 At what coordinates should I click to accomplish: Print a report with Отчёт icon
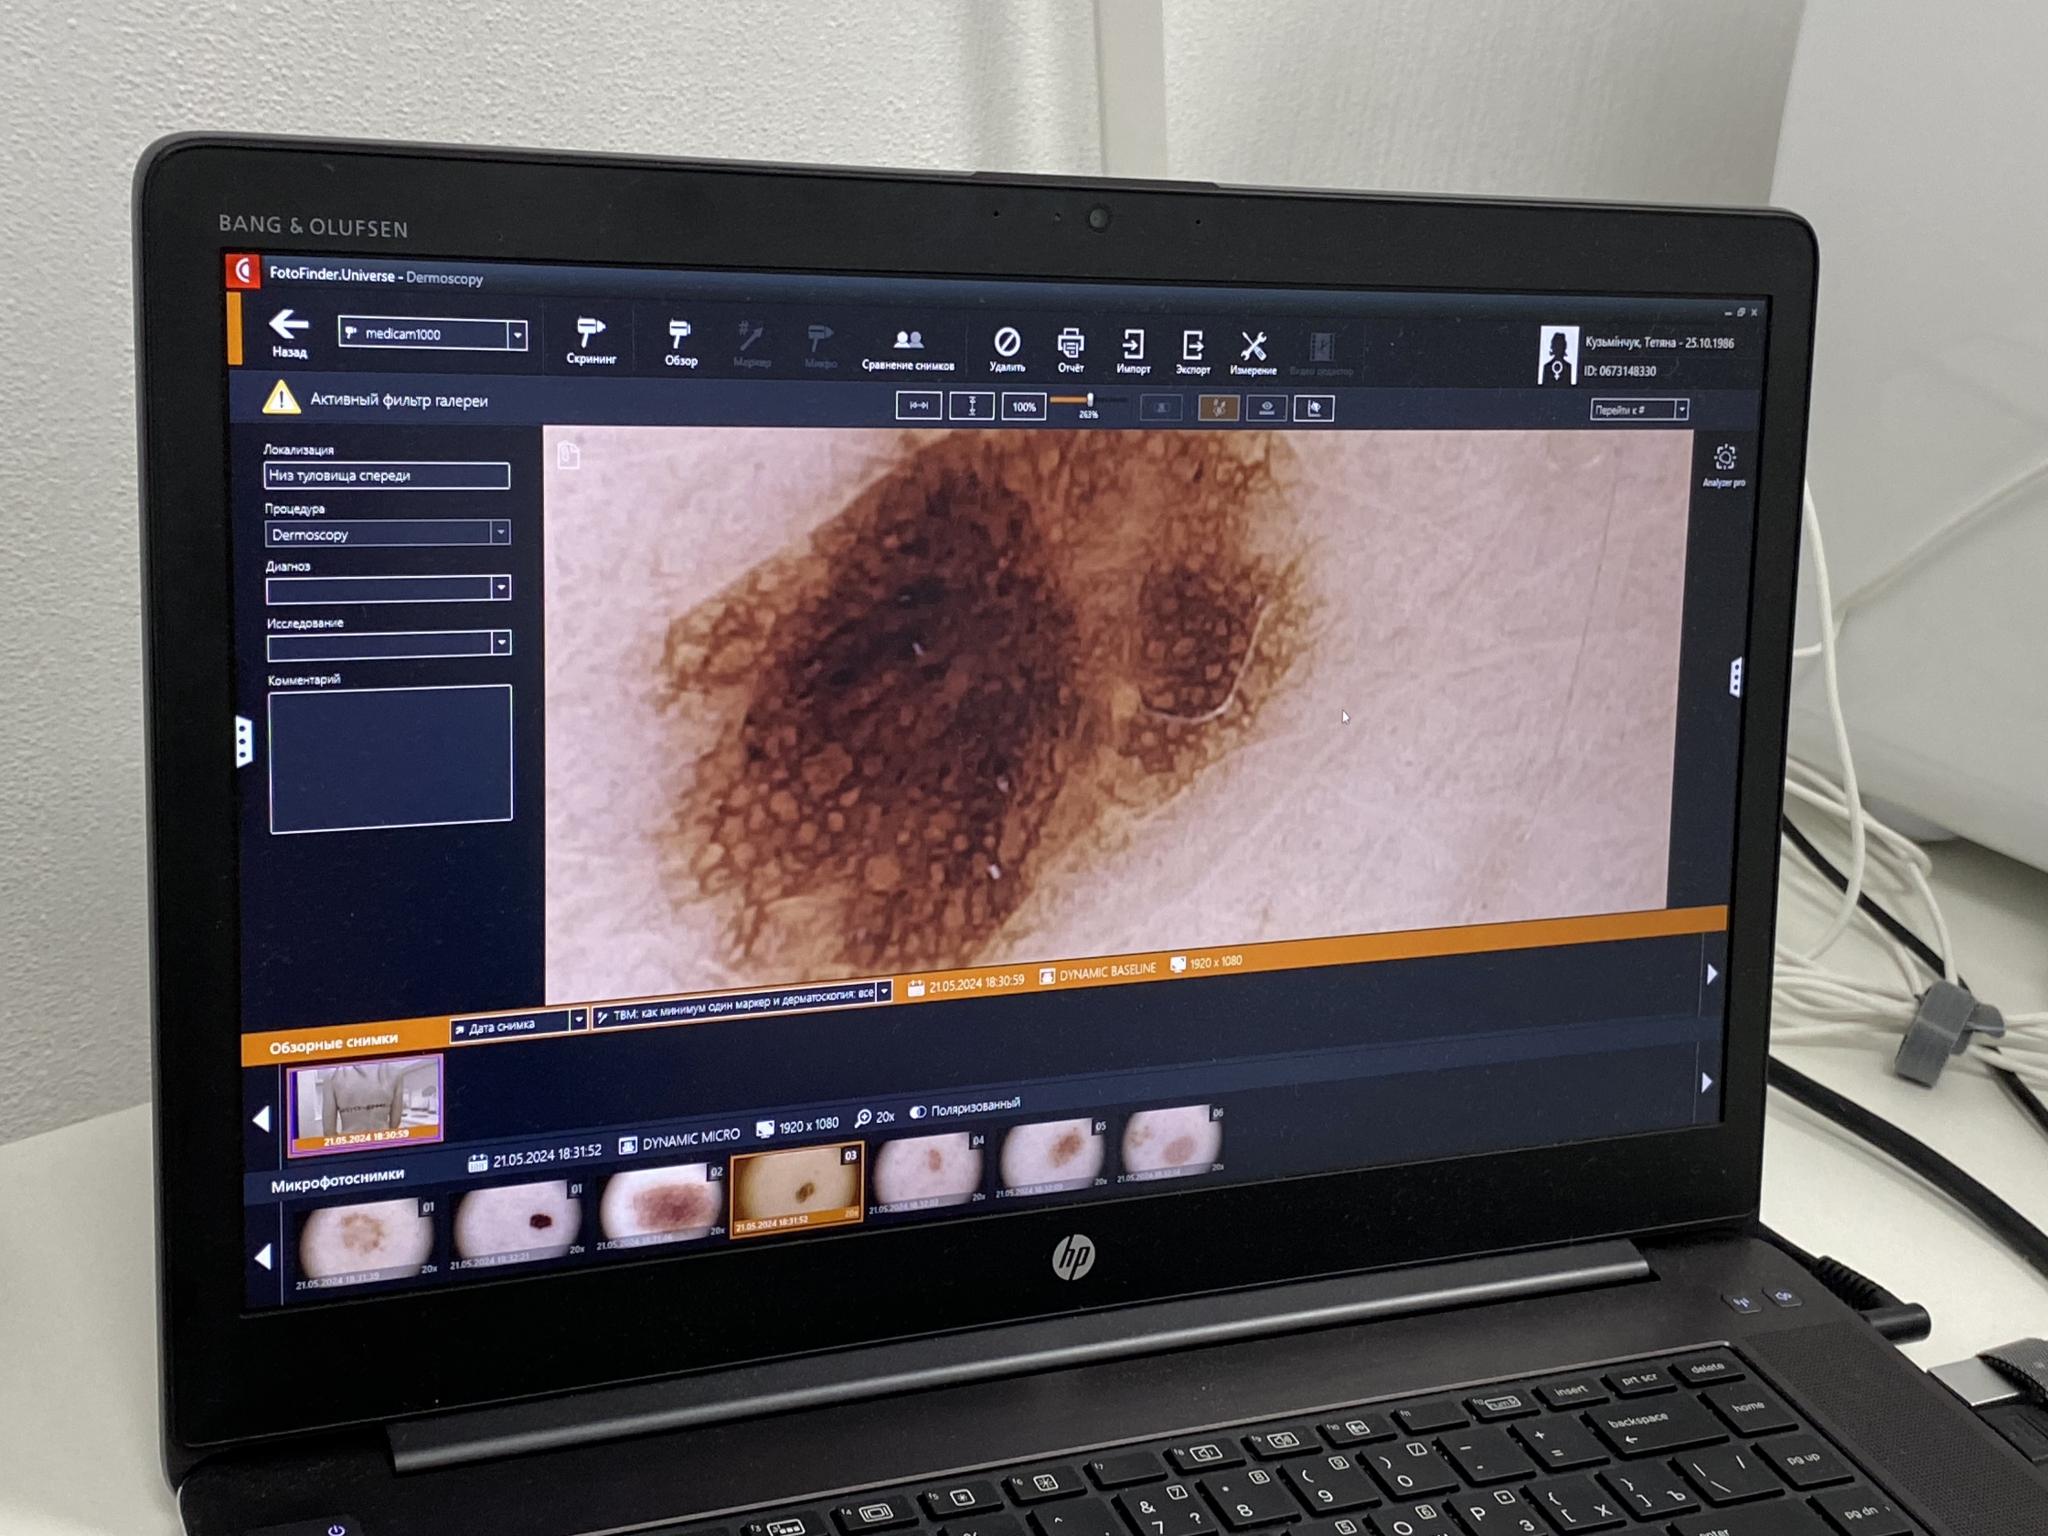[1070, 346]
